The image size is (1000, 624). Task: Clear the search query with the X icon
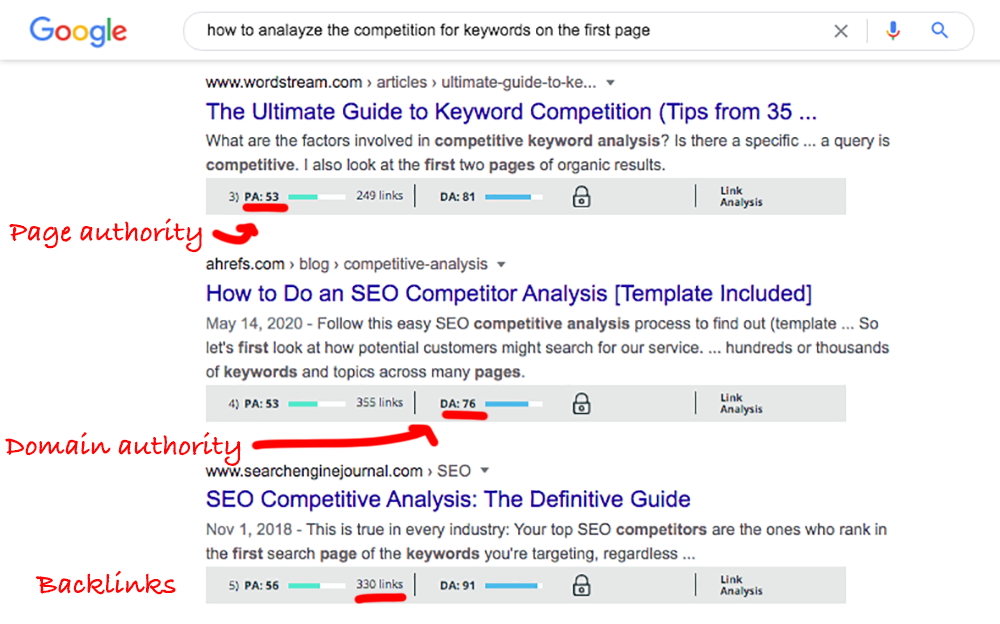[x=841, y=31]
